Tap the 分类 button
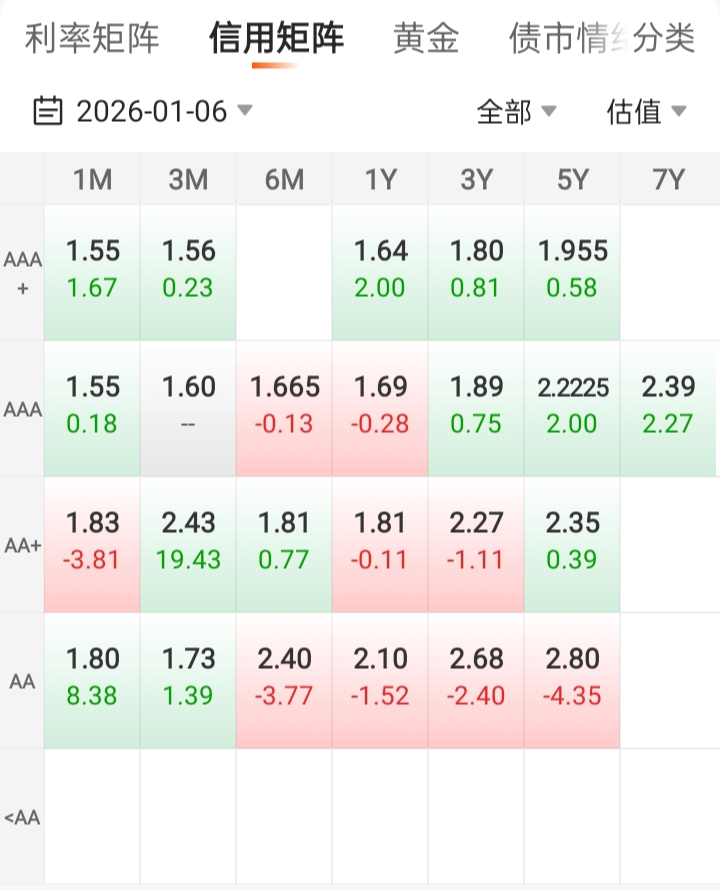This screenshot has width=720, height=891. tap(664, 39)
